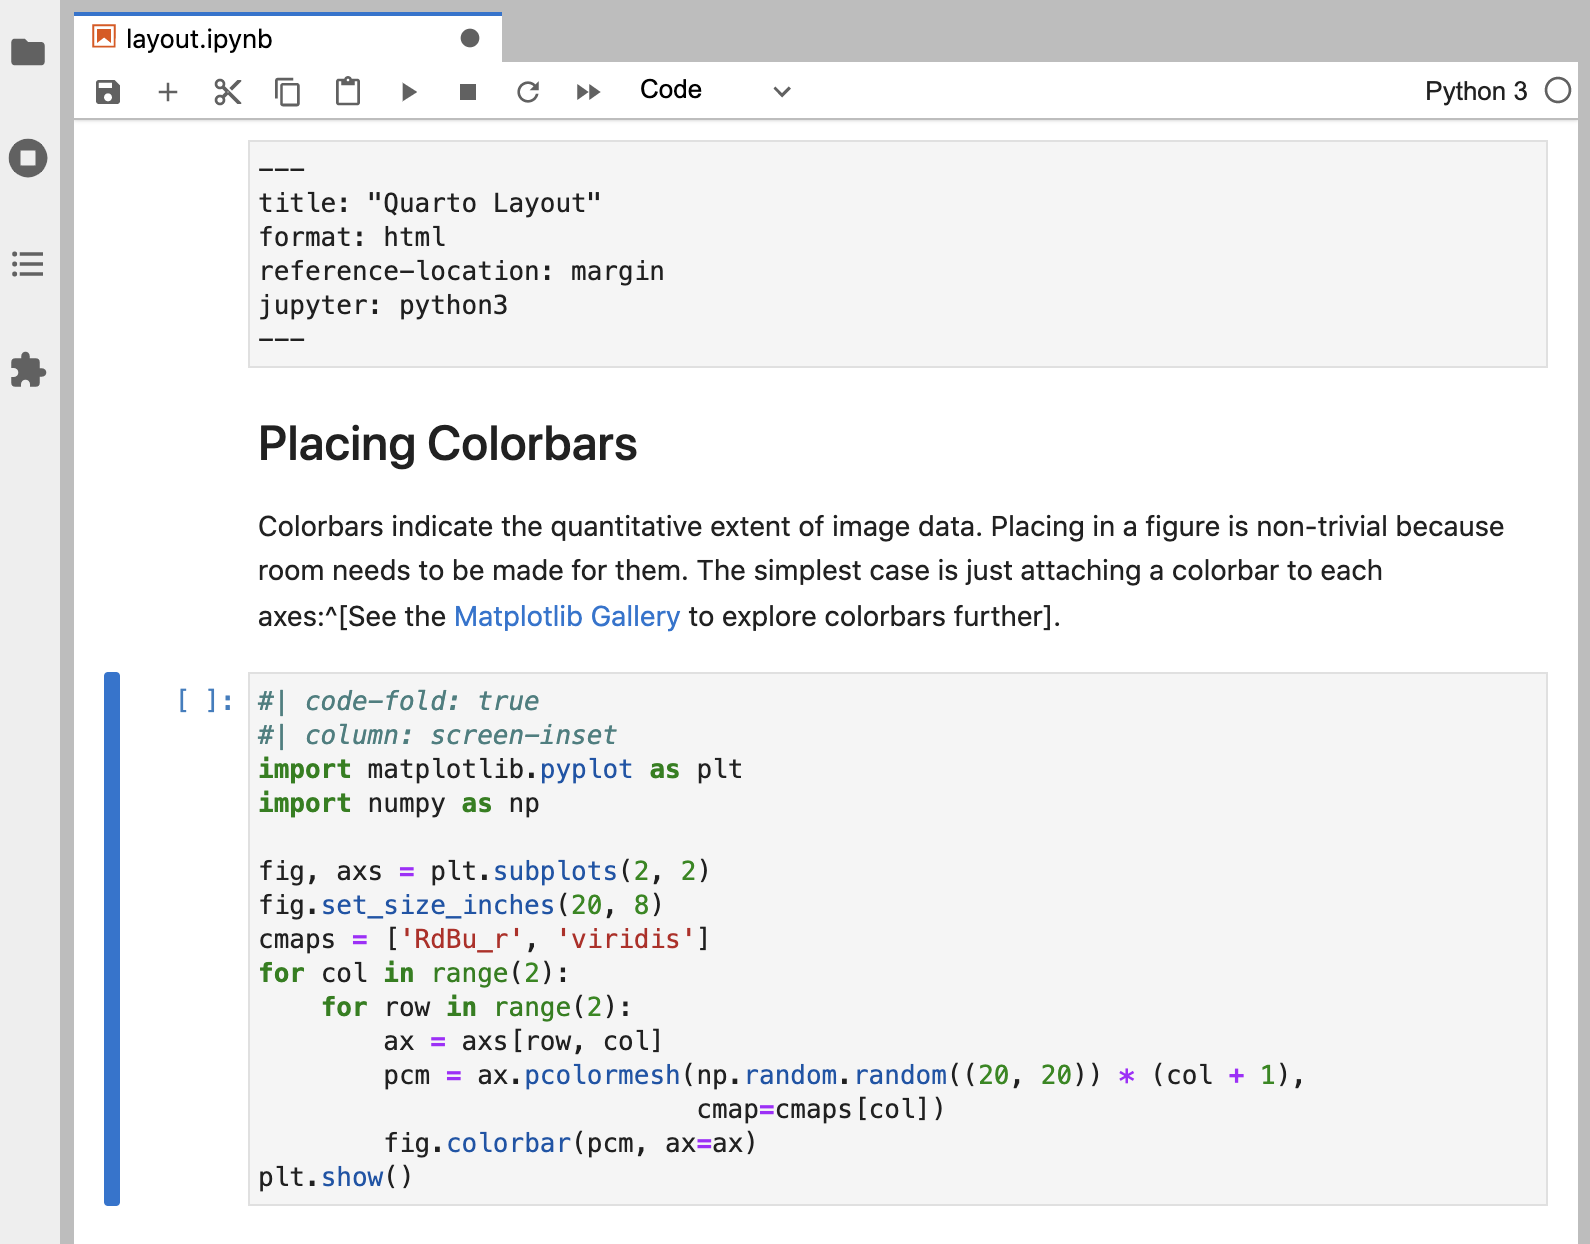
Task: Copy the selected cell
Action: (288, 92)
